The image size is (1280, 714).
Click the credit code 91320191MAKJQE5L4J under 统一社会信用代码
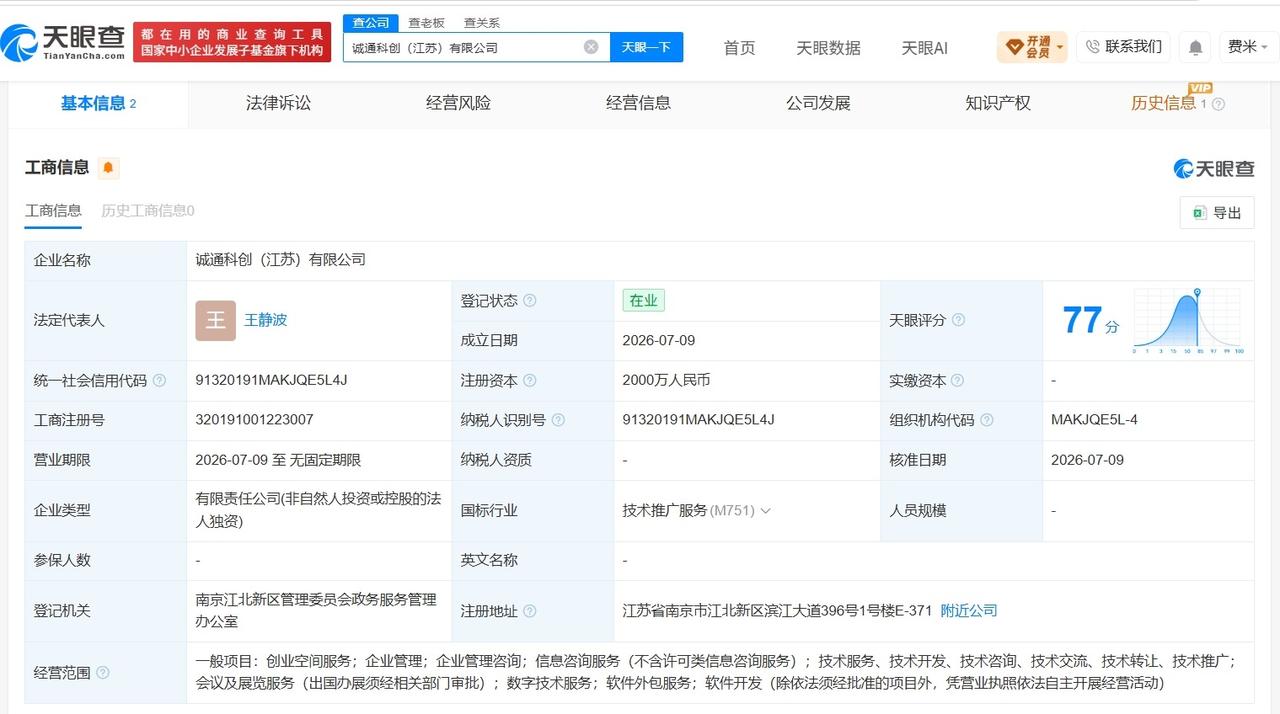click(x=271, y=381)
